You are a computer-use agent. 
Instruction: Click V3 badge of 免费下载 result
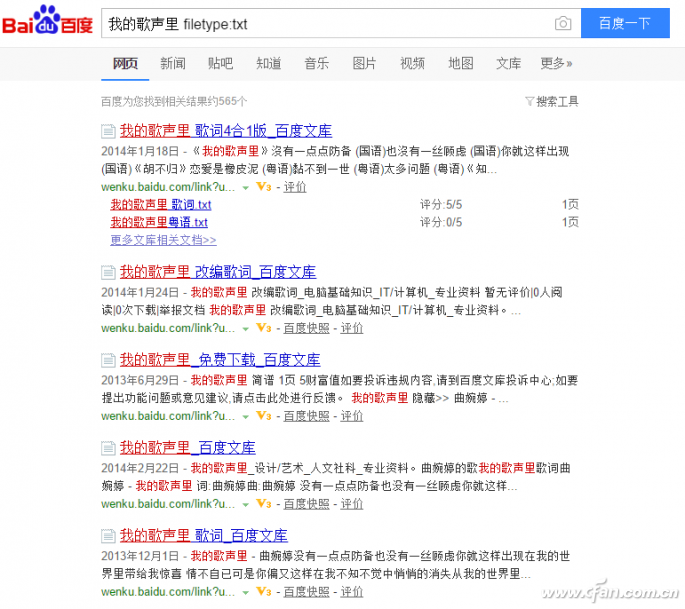[264, 416]
